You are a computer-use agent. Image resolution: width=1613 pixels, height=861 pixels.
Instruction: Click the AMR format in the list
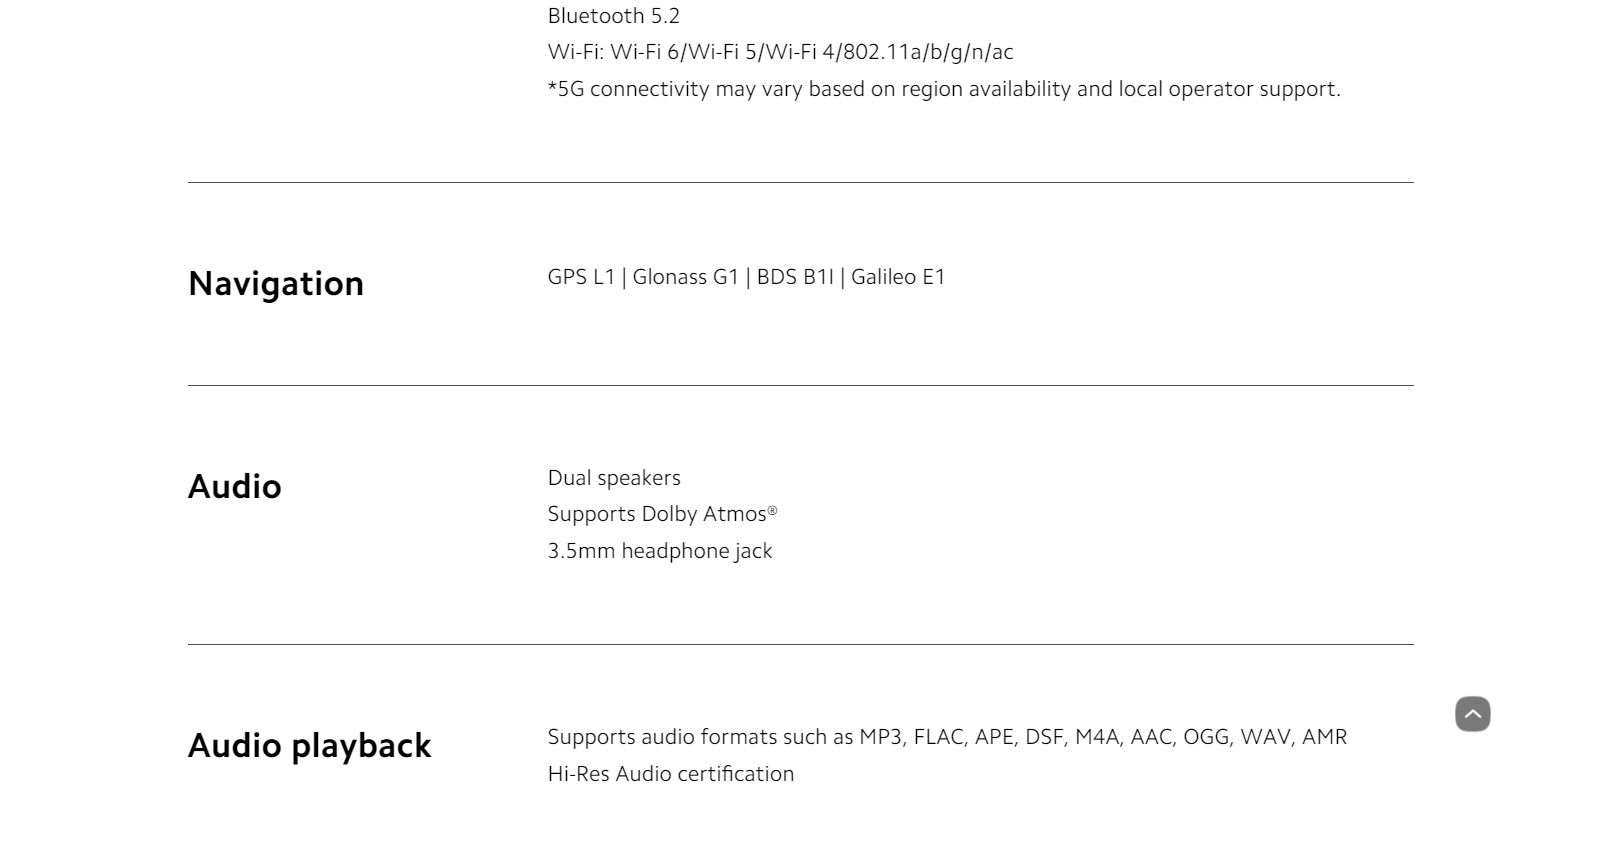pyautogui.click(x=1325, y=737)
